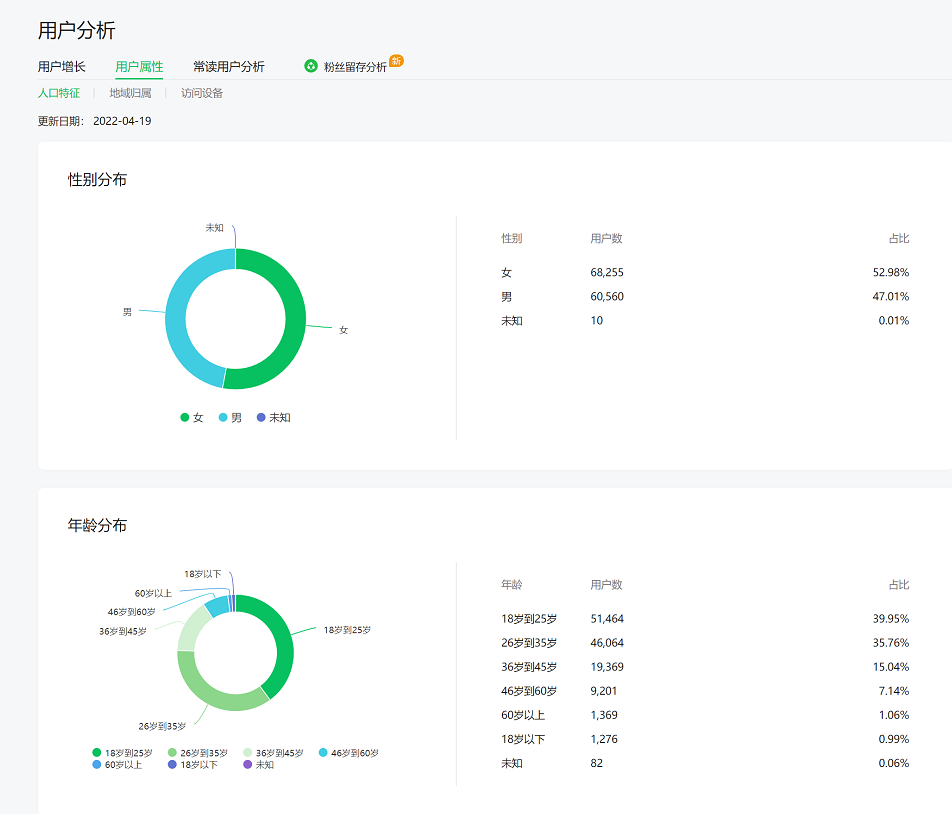Click the 性别分布 section title
The height and width of the screenshot is (814, 952).
pos(97,180)
